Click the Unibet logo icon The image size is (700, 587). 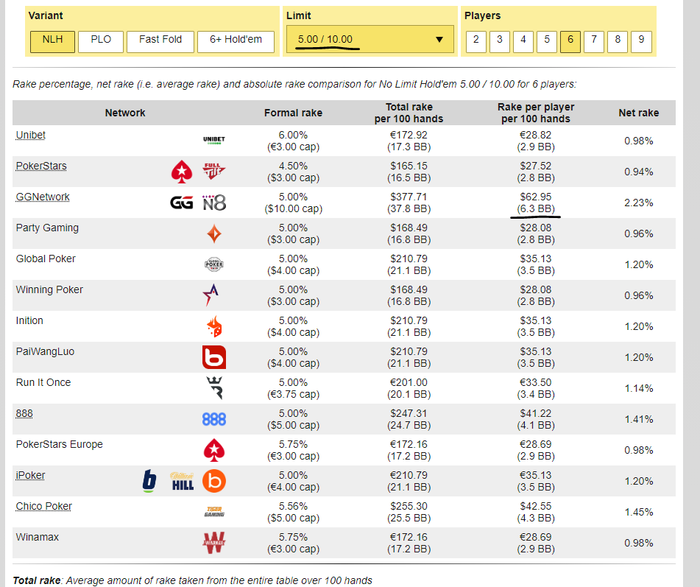pyautogui.click(x=214, y=140)
